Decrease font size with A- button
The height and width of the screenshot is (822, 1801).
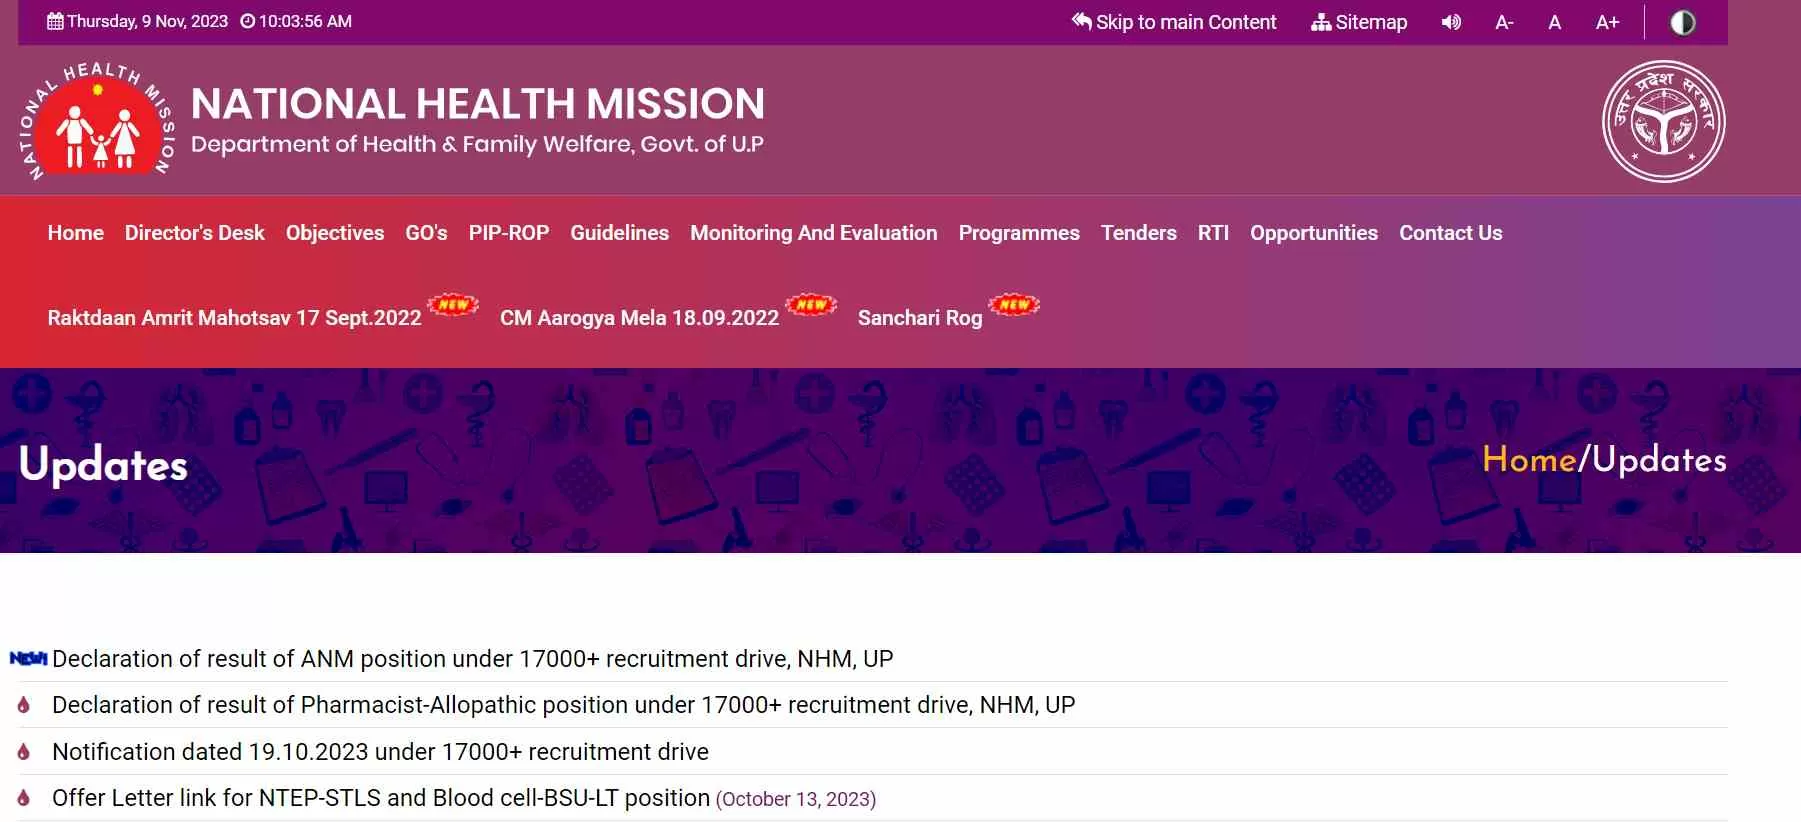coord(1504,22)
